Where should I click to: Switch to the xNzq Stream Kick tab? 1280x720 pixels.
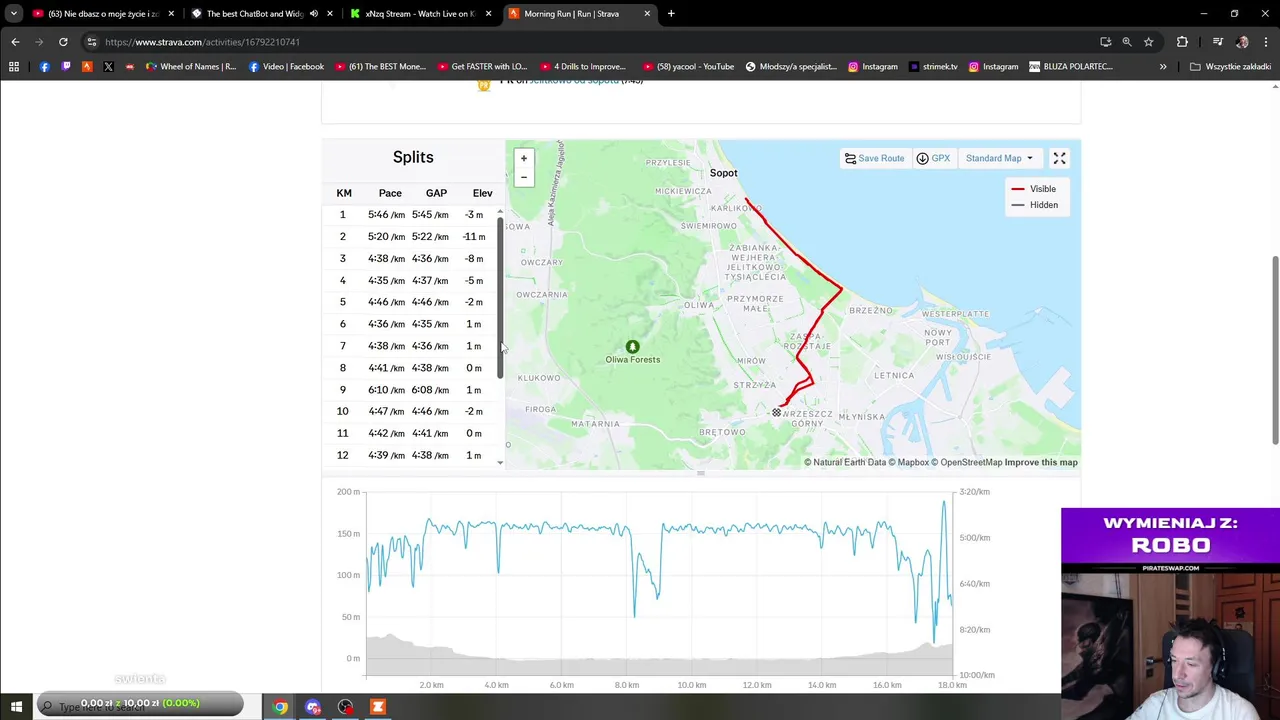point(419,14)
